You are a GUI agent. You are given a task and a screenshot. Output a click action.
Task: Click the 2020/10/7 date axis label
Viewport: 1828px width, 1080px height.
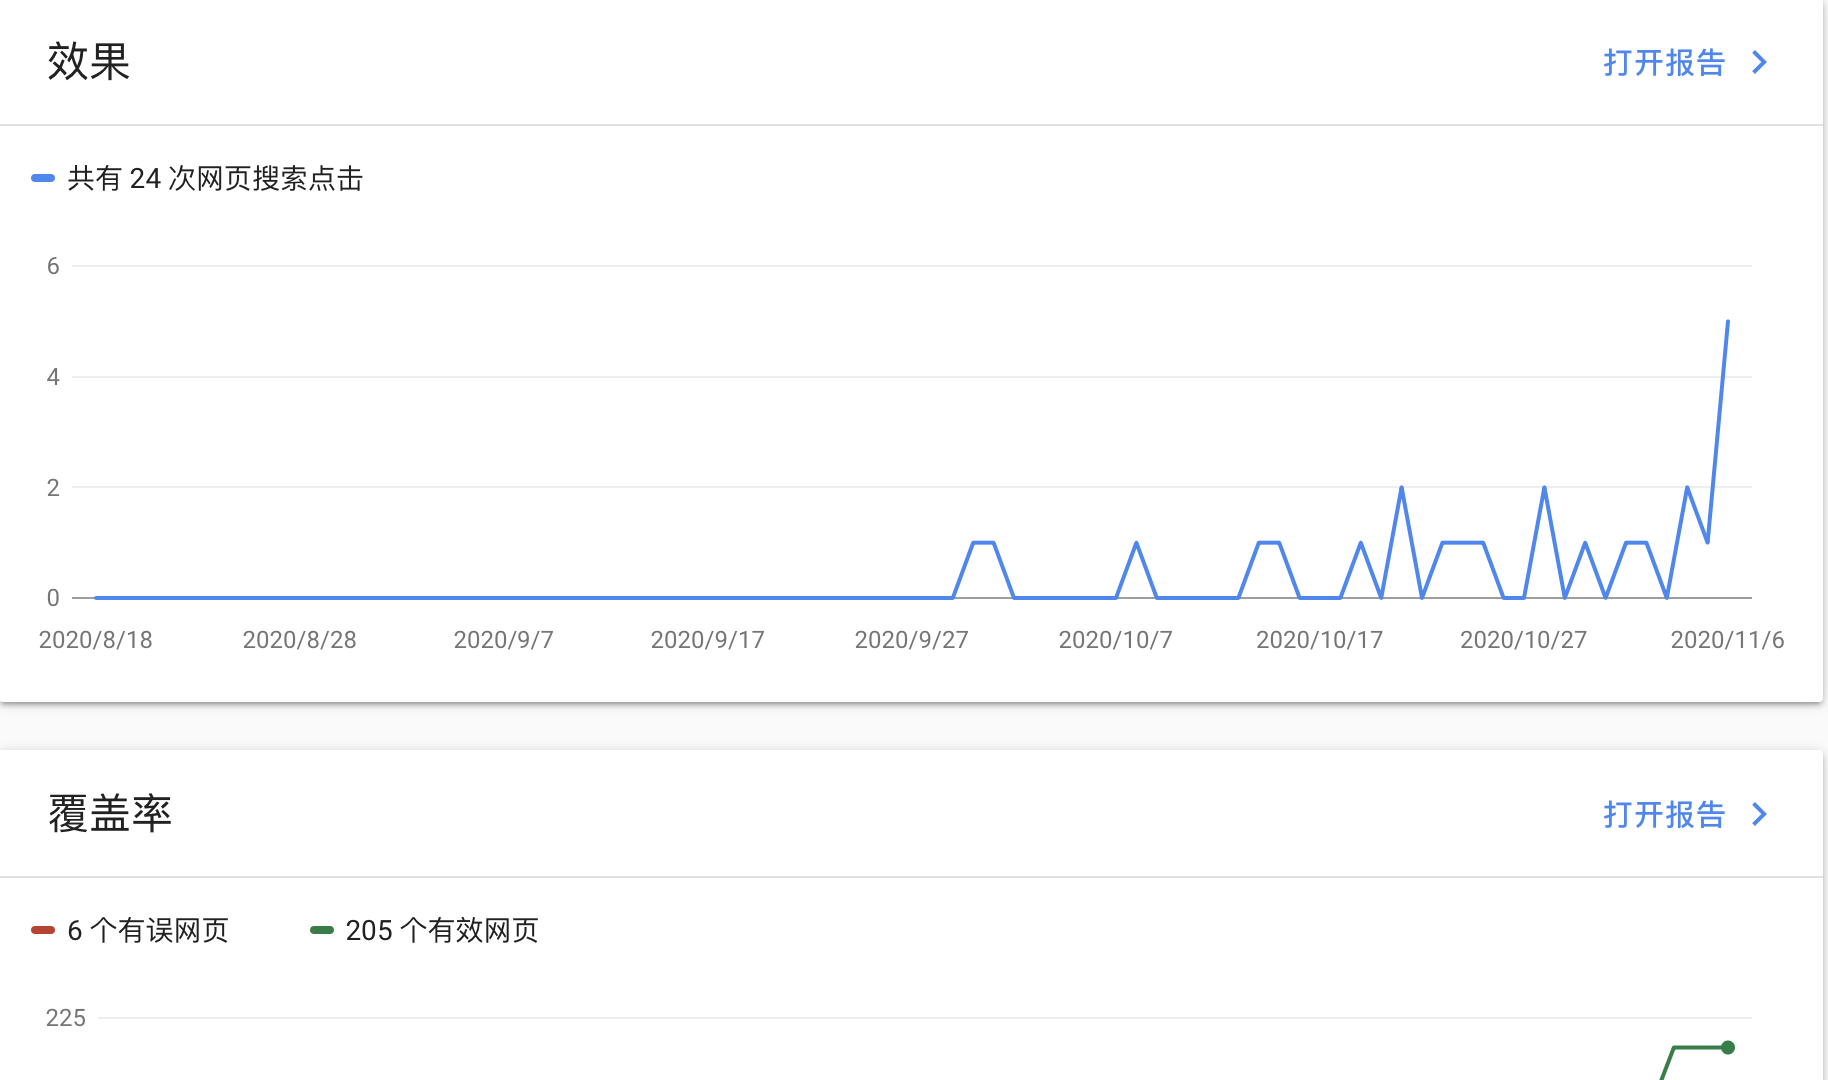point(1115,640)
